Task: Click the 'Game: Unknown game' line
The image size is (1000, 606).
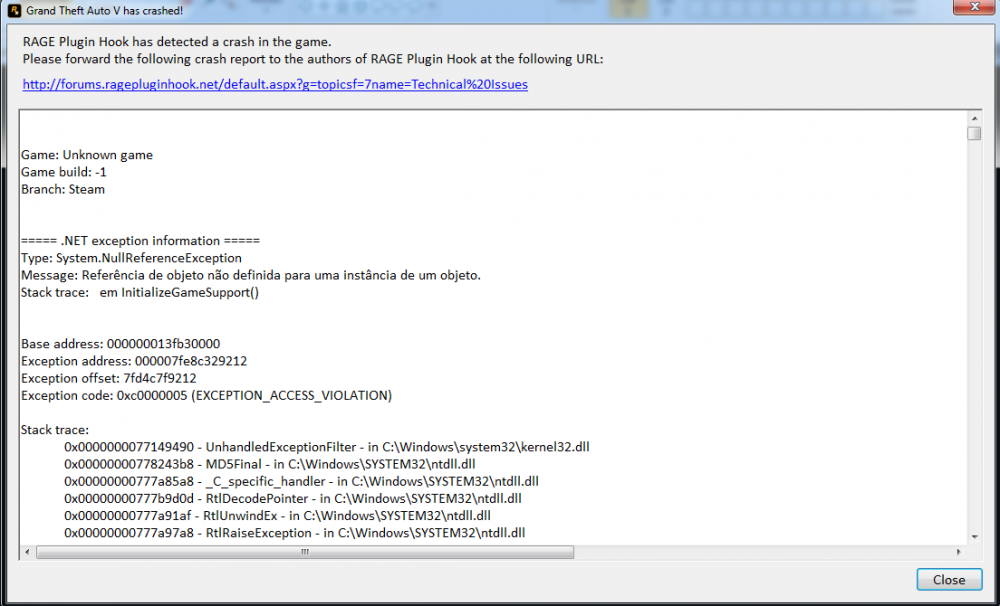Action: [x=87, y=155]
